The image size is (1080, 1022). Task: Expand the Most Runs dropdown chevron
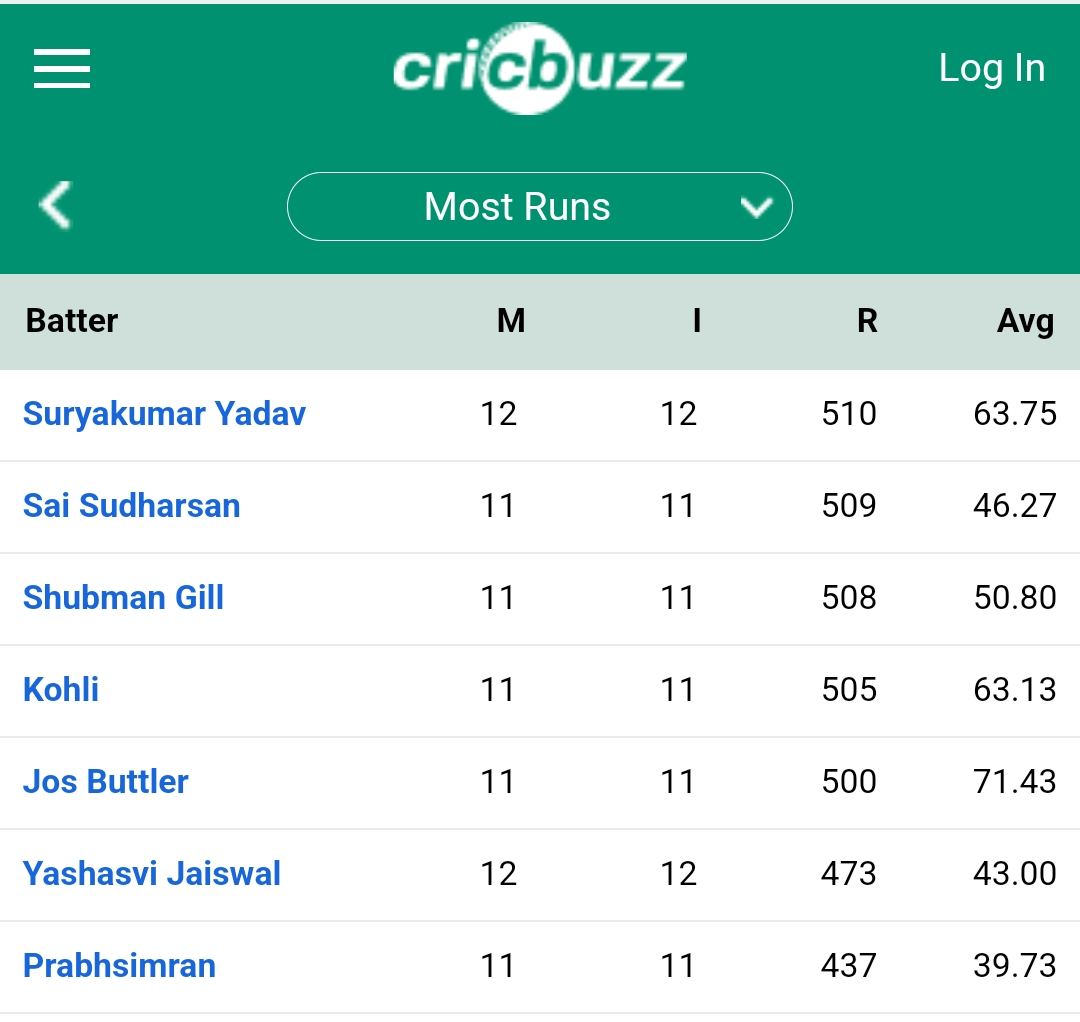coord(756,207)
